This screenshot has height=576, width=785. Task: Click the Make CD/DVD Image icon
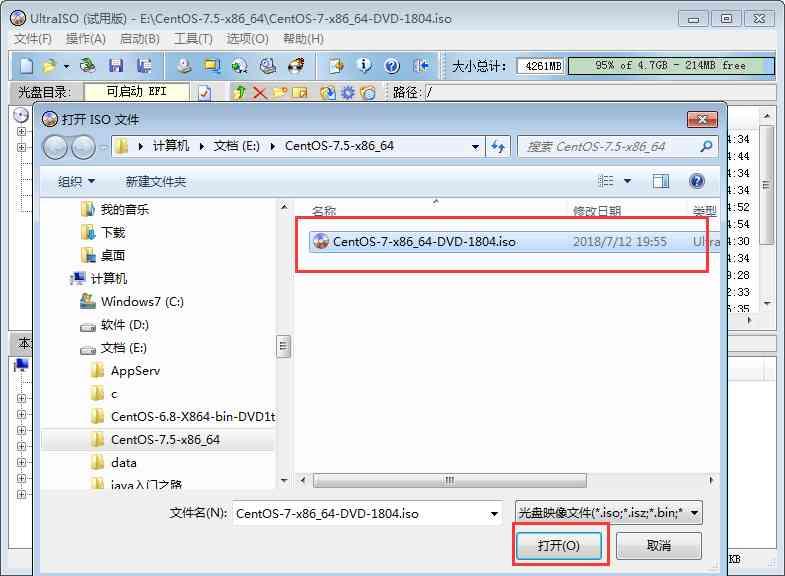(x=184, y=66)
